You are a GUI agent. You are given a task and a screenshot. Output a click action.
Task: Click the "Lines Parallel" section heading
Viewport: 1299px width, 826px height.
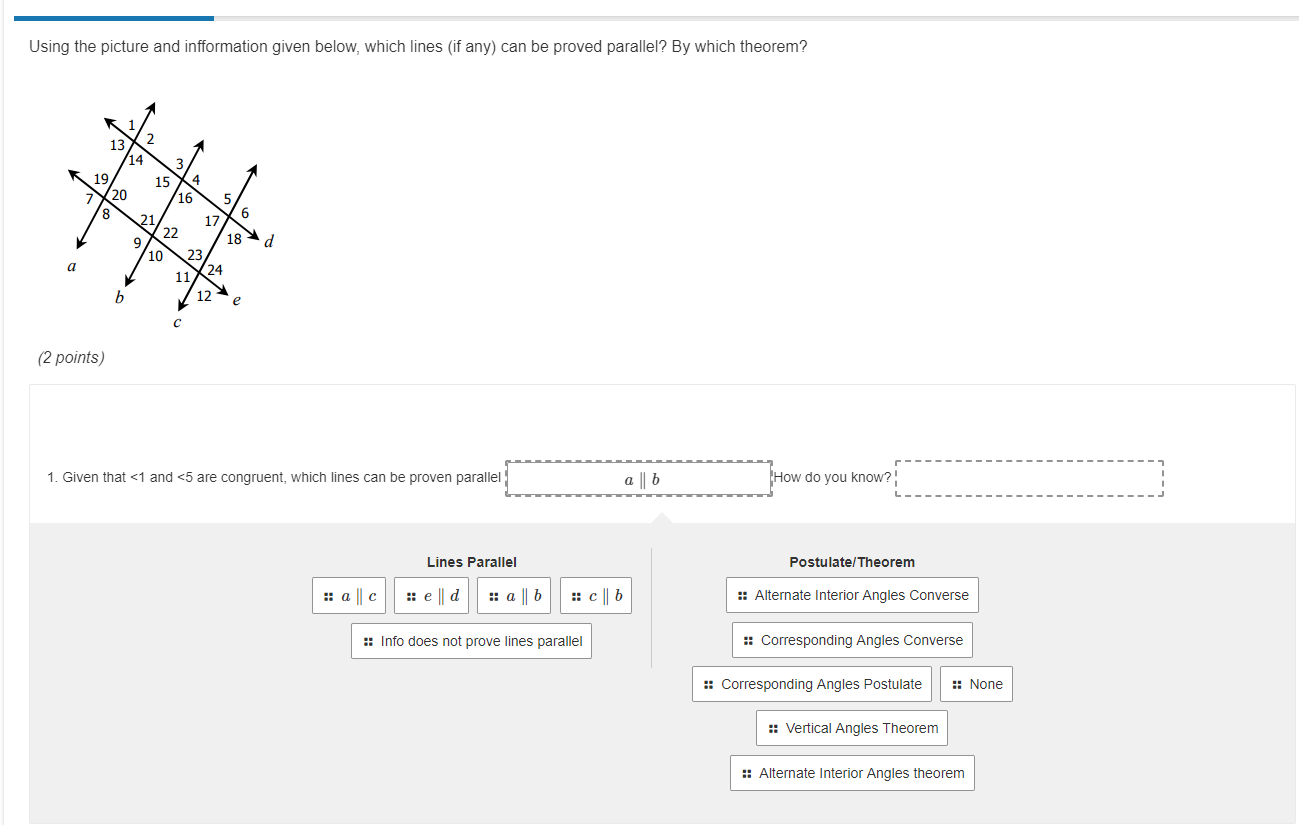pos(471,562)
